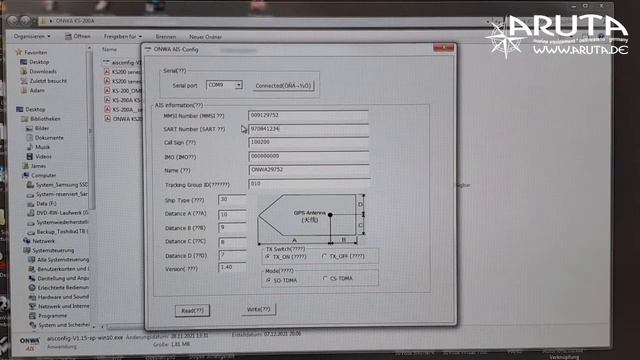Open the Organisieren menu in Explorer

click(32, 36)
